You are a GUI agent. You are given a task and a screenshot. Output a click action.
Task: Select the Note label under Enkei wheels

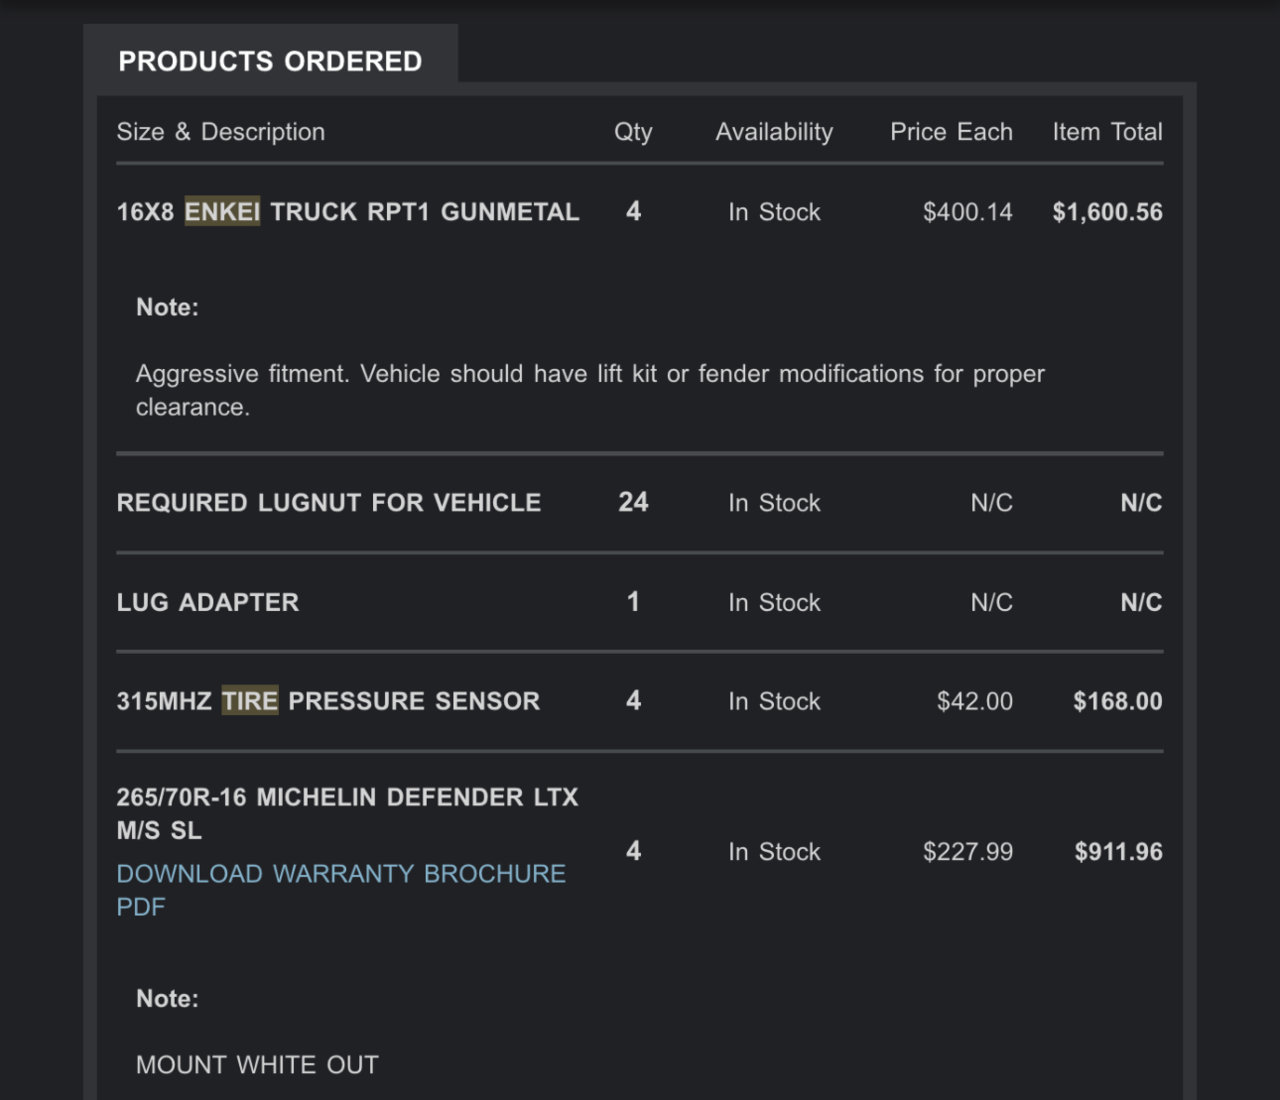click(167, 307)
